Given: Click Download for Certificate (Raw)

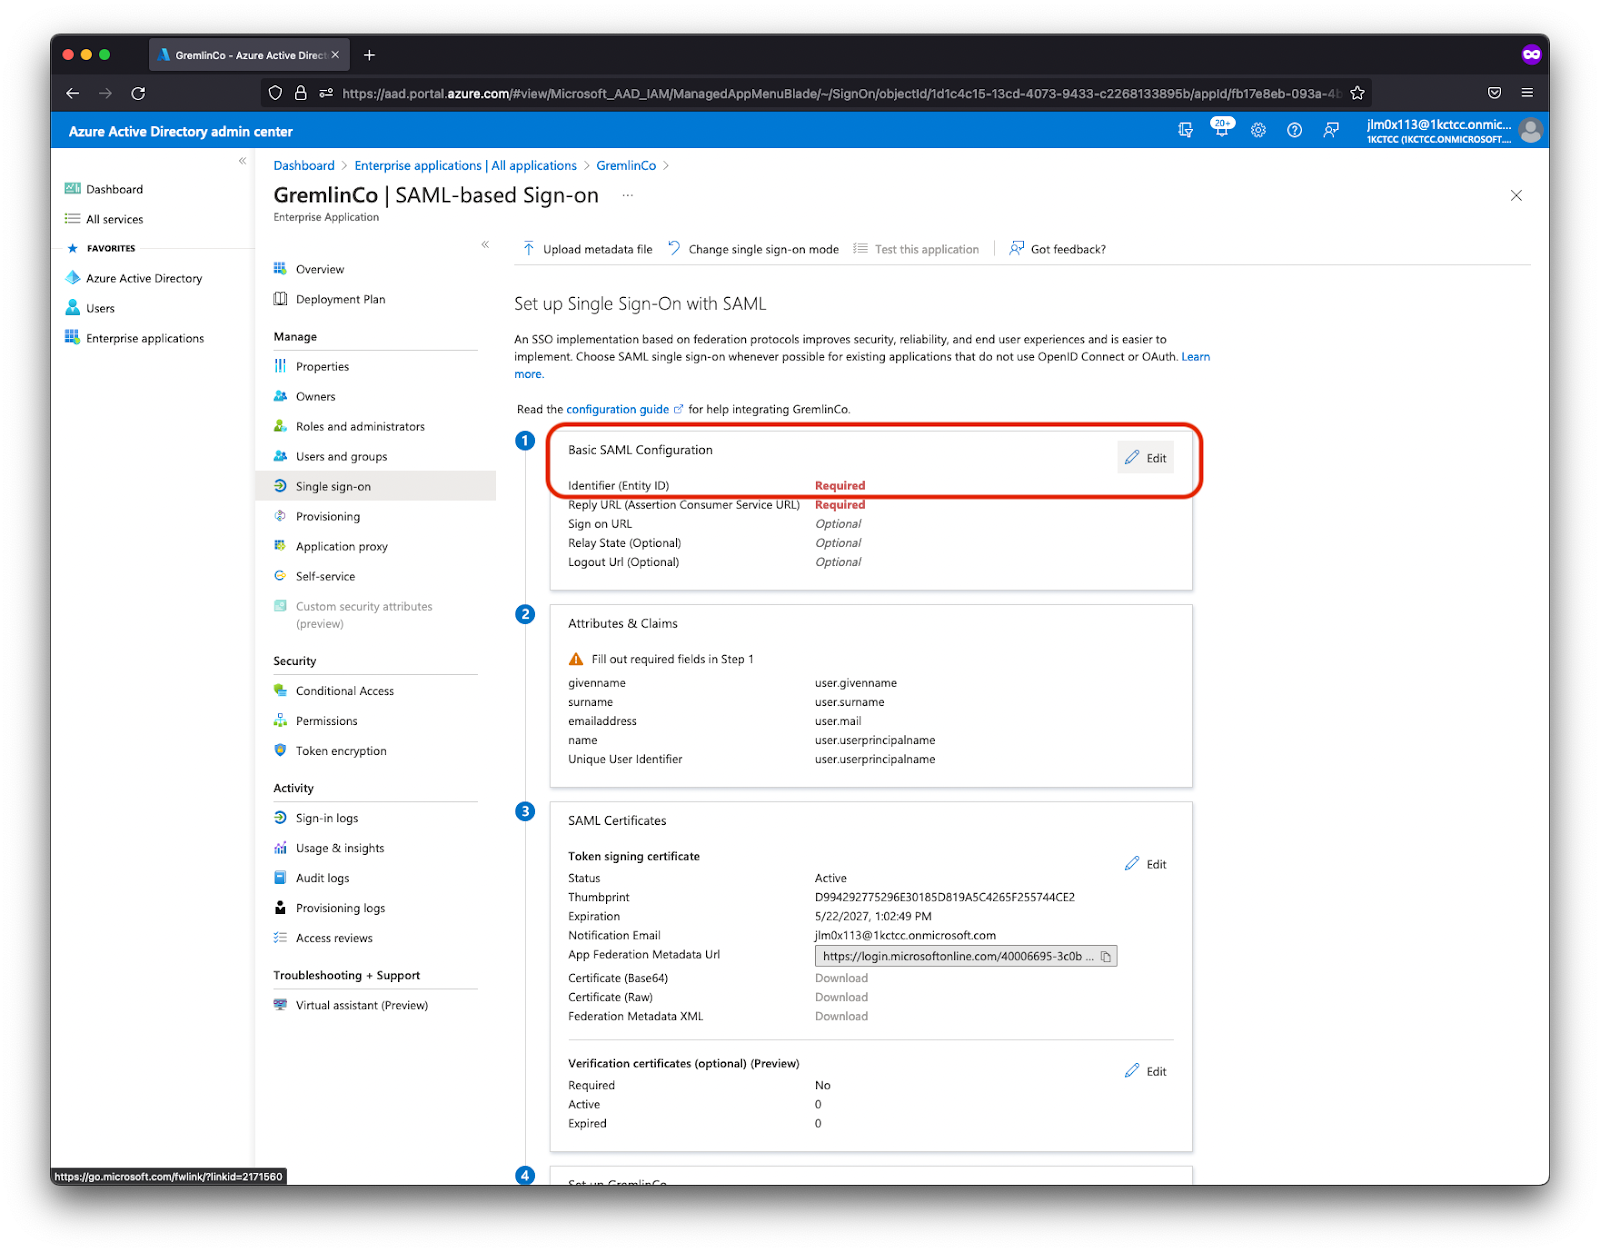Looking at the screenshot, I should pyautogui.click(x=841, y=997).
